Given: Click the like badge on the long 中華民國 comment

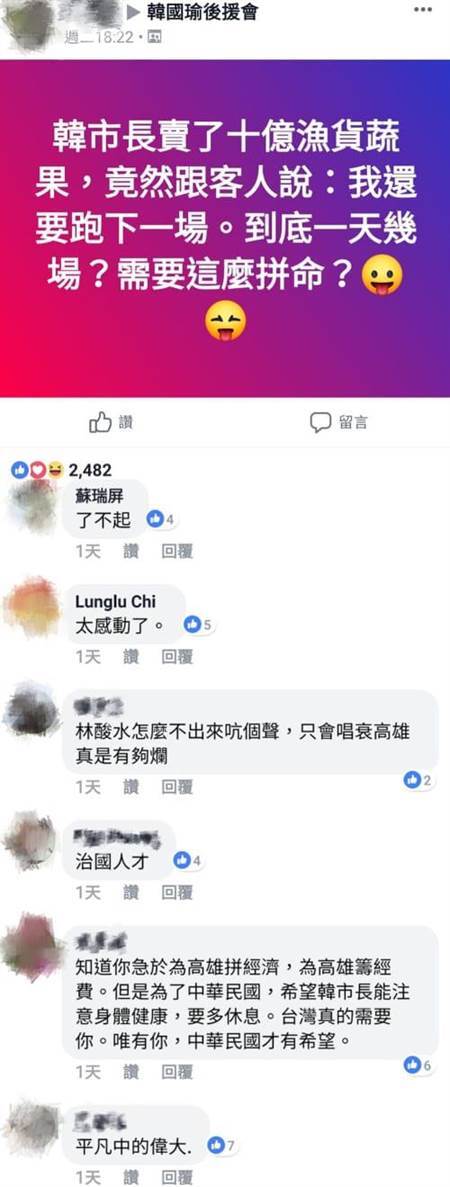Looking at the screenshot, I should click(x=418, y=1065).
